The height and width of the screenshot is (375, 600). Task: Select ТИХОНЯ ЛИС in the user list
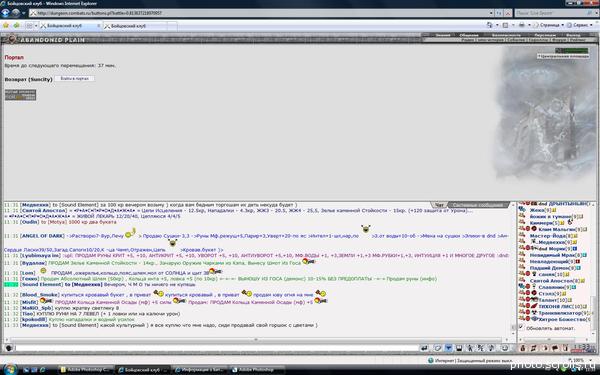click(556, 307)
